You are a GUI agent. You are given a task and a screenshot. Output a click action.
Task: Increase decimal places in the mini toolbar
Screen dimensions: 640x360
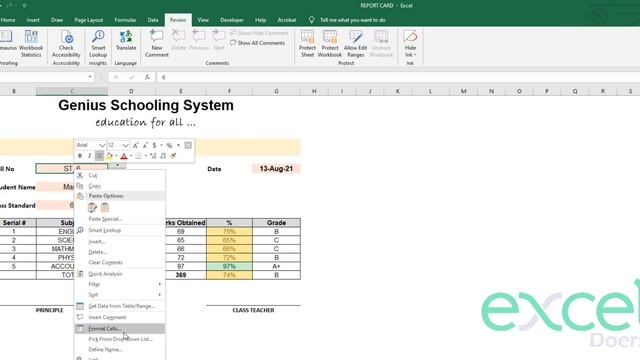153,156
